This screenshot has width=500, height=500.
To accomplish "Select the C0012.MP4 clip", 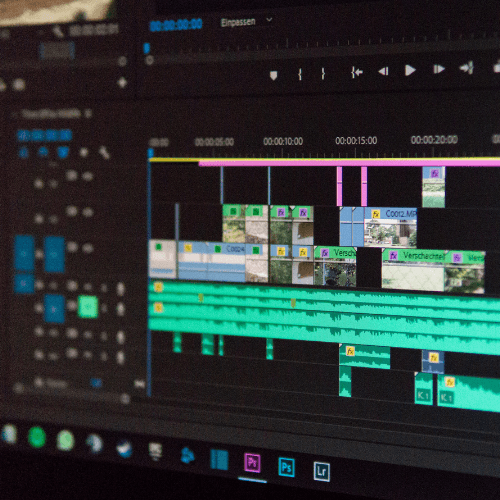I will coord(390,227).
